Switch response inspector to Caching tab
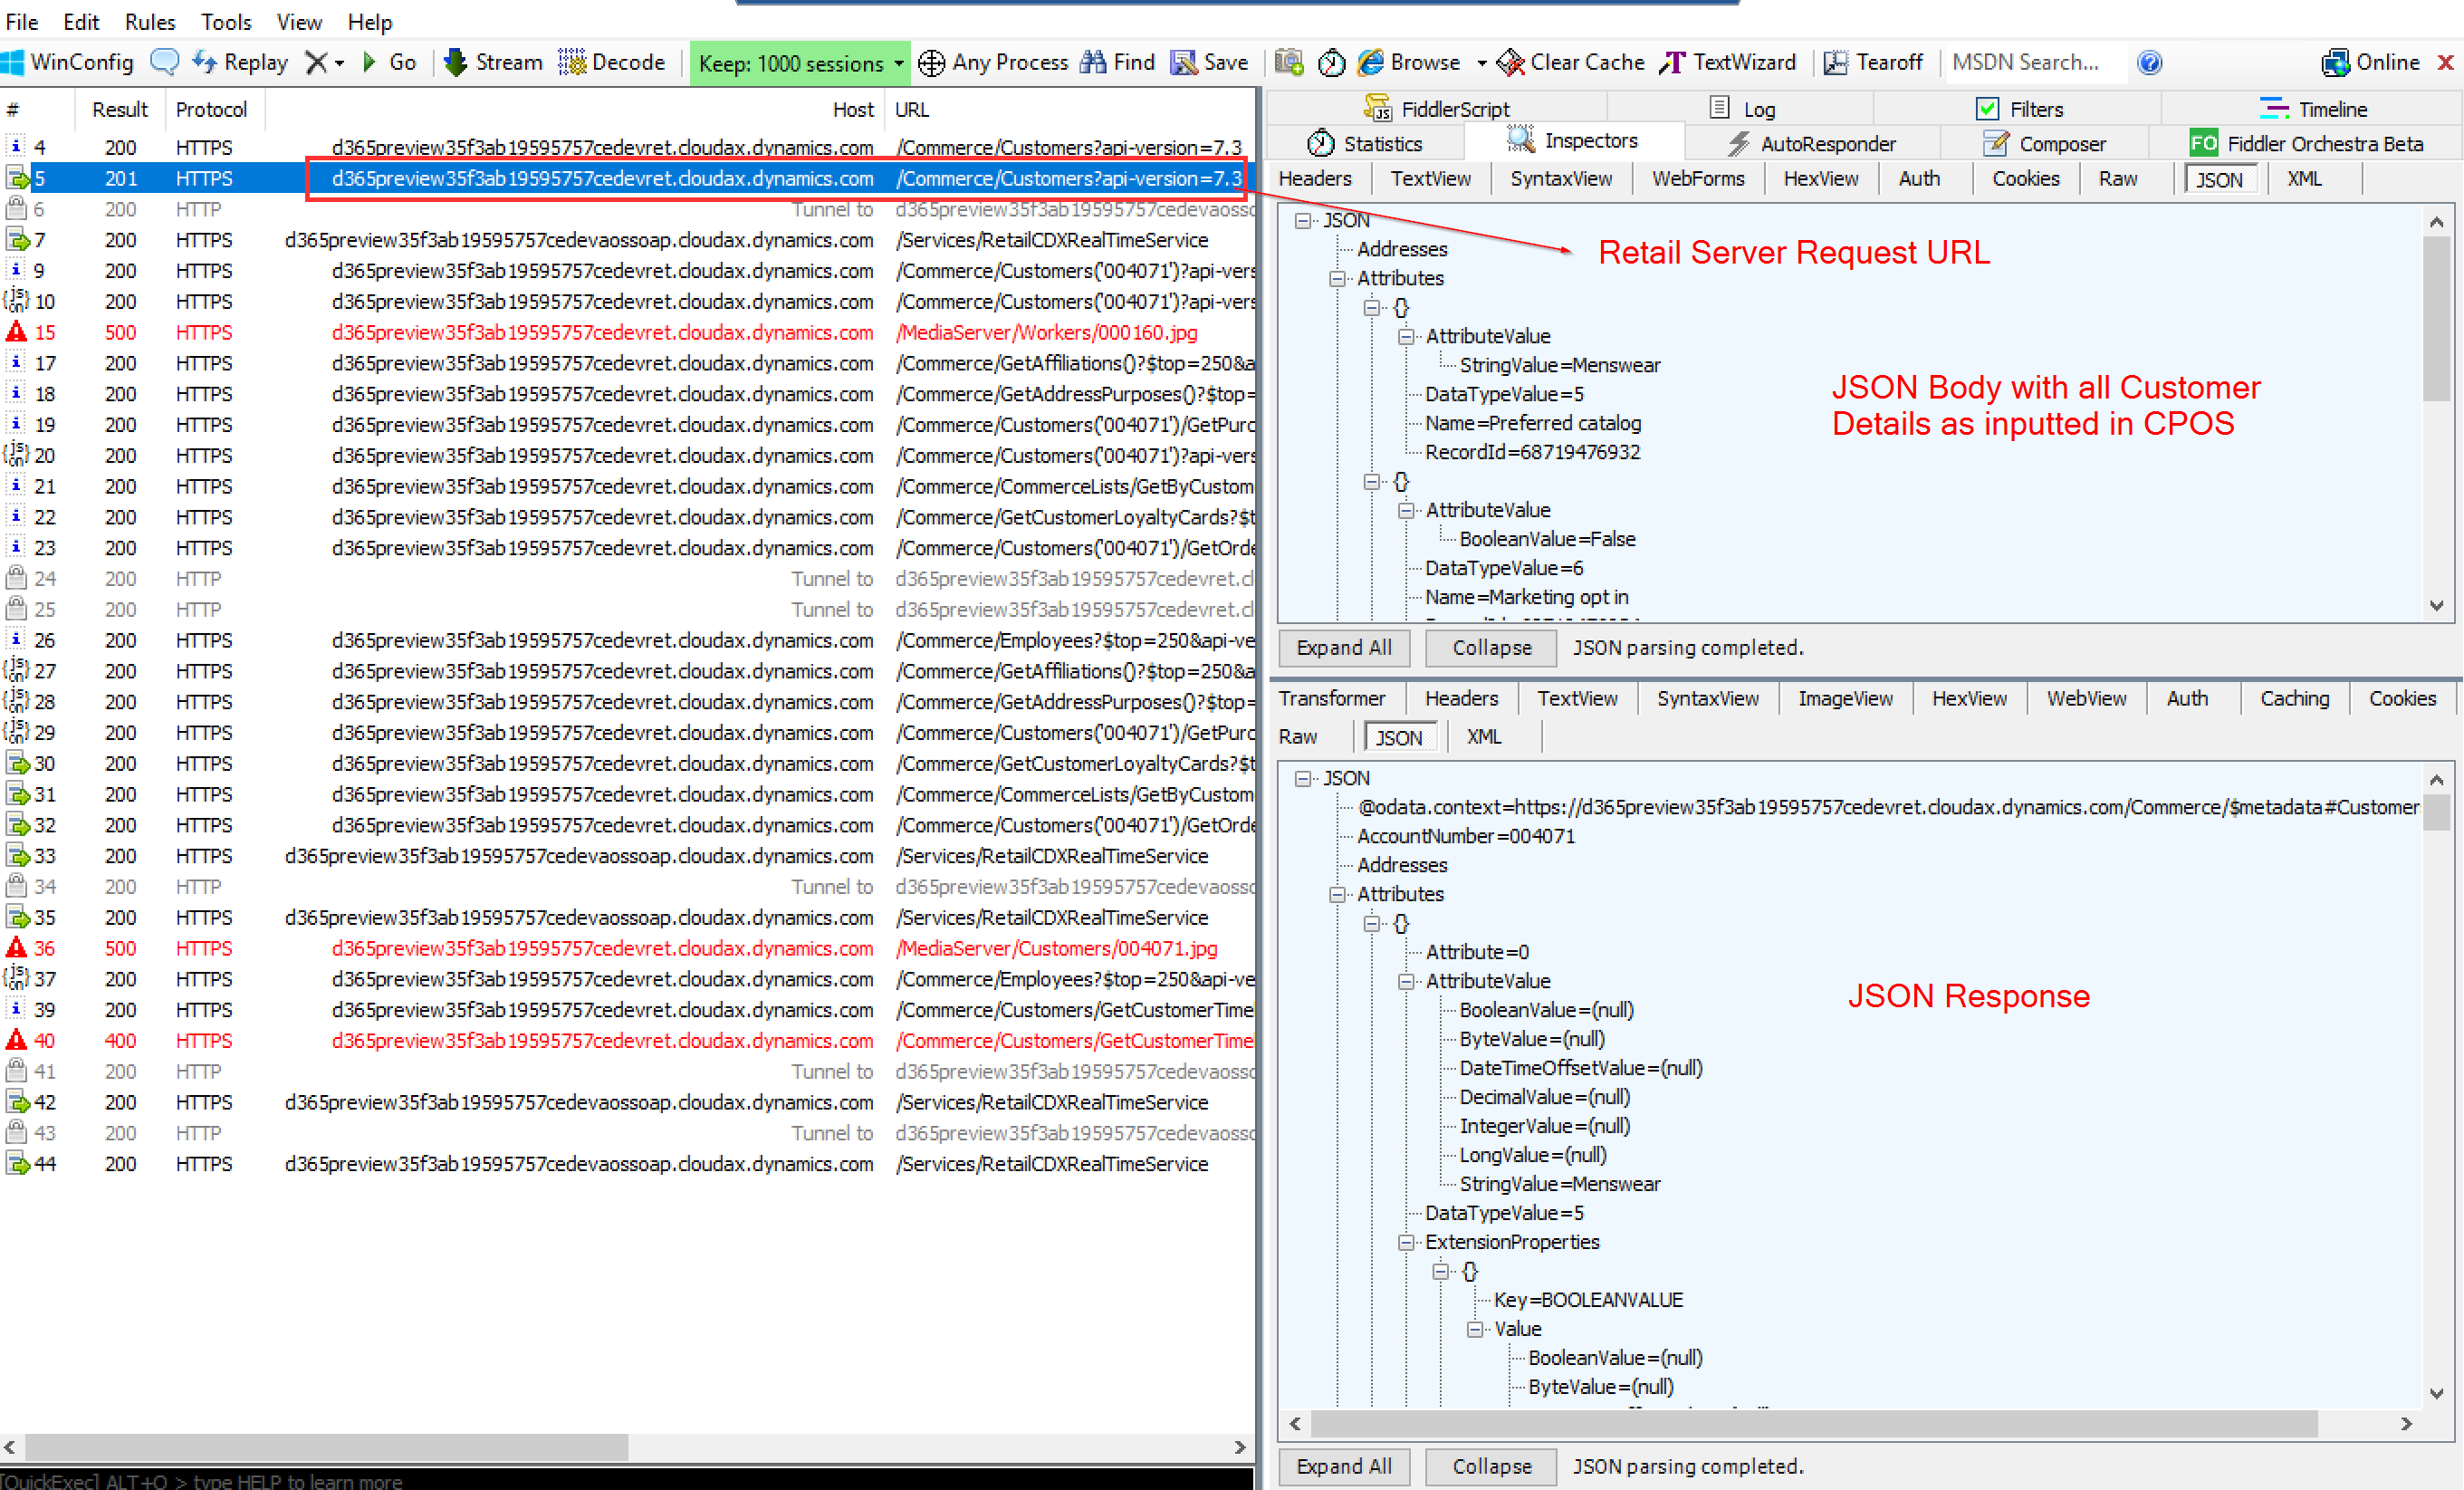Viewport: 2464px width, 1490px height. tap(2295, 698)
